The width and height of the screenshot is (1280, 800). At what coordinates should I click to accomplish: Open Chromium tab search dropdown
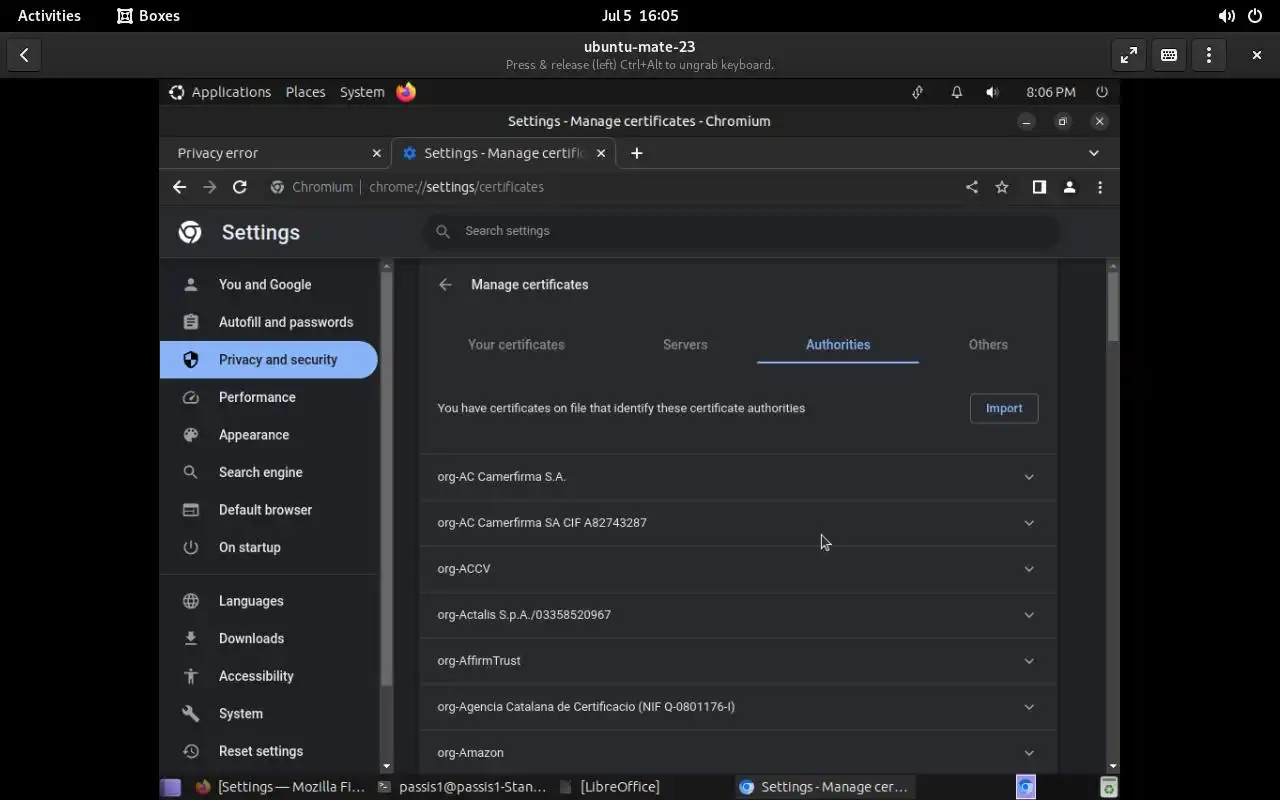[1093, 153]
